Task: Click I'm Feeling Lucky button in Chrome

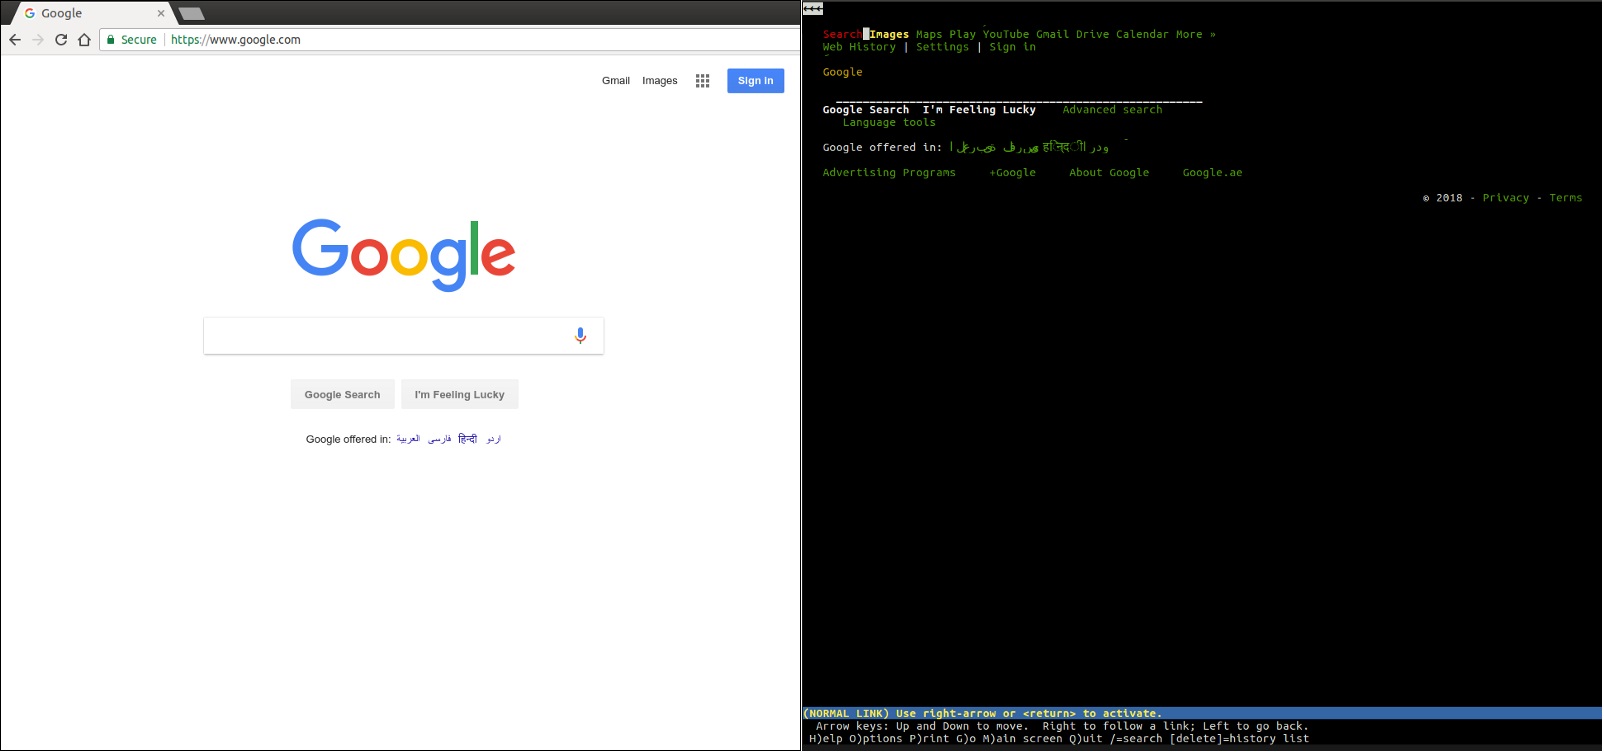Action: (x=460, y=395)
